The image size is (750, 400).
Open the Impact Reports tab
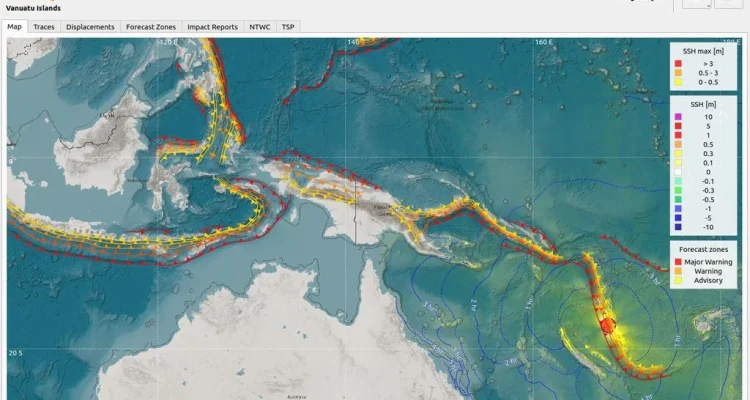pos(212,27)
